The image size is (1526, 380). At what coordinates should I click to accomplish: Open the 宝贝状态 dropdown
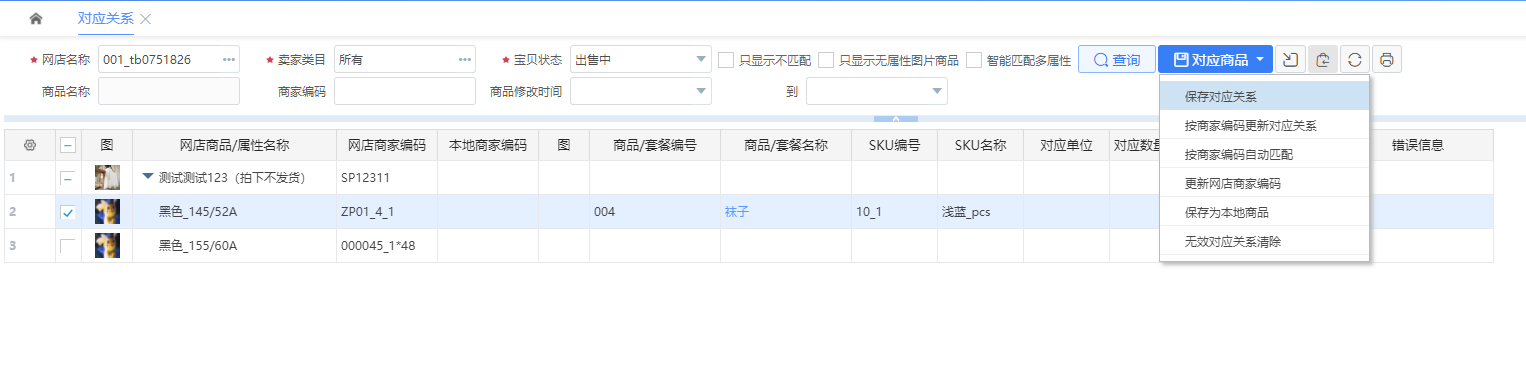pos(640,60)
